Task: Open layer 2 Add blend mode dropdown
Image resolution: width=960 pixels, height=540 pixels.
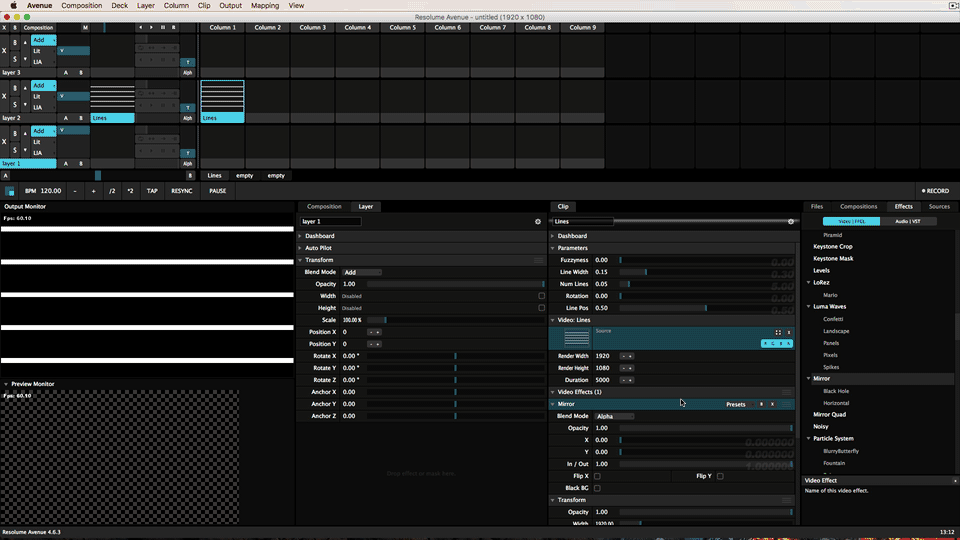Action: pos(43,86)
